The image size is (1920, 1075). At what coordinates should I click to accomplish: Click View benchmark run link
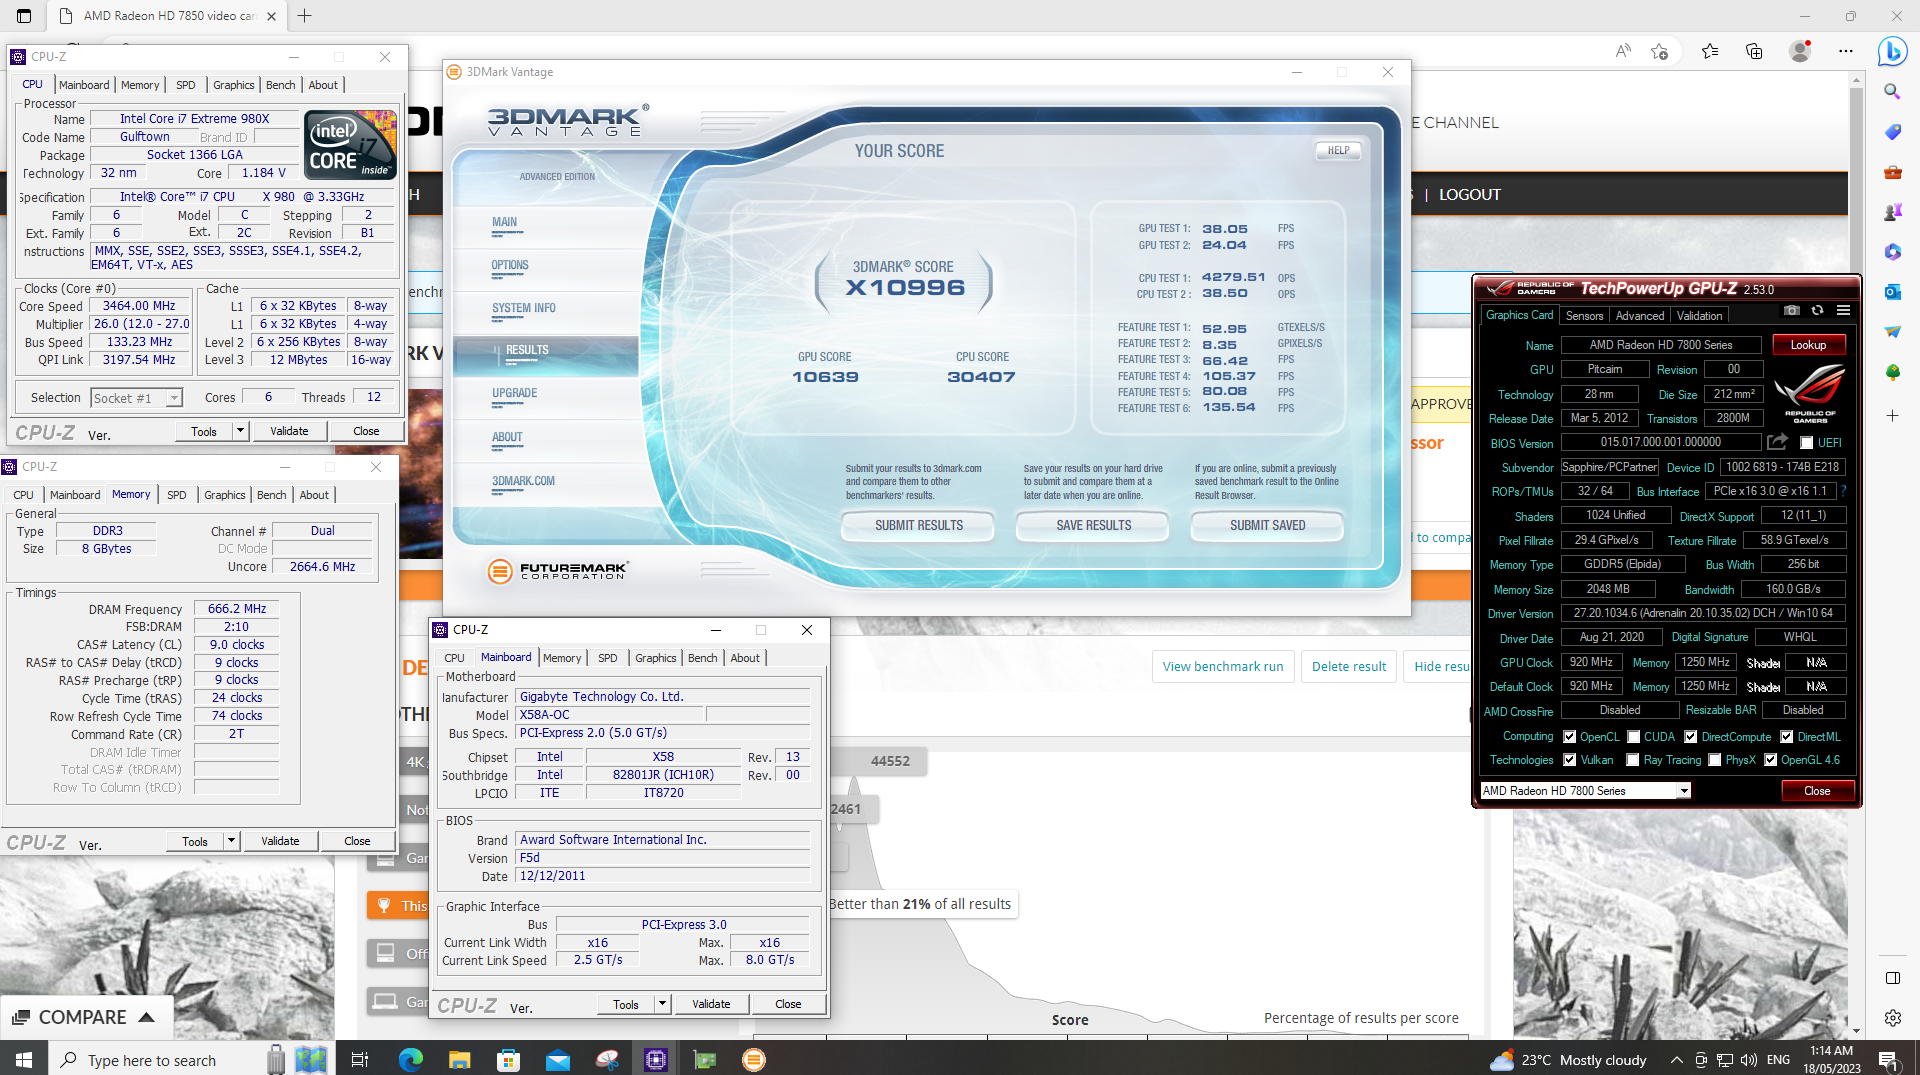1223,667
